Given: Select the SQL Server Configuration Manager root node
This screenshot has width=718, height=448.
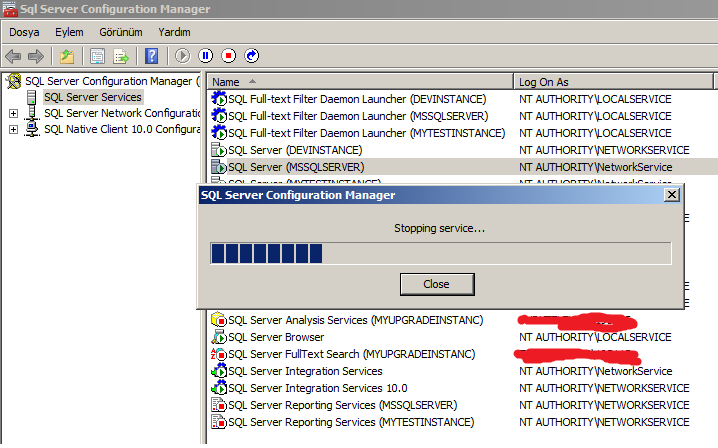Looking at the screenshot, I should [x=113, y=81].
